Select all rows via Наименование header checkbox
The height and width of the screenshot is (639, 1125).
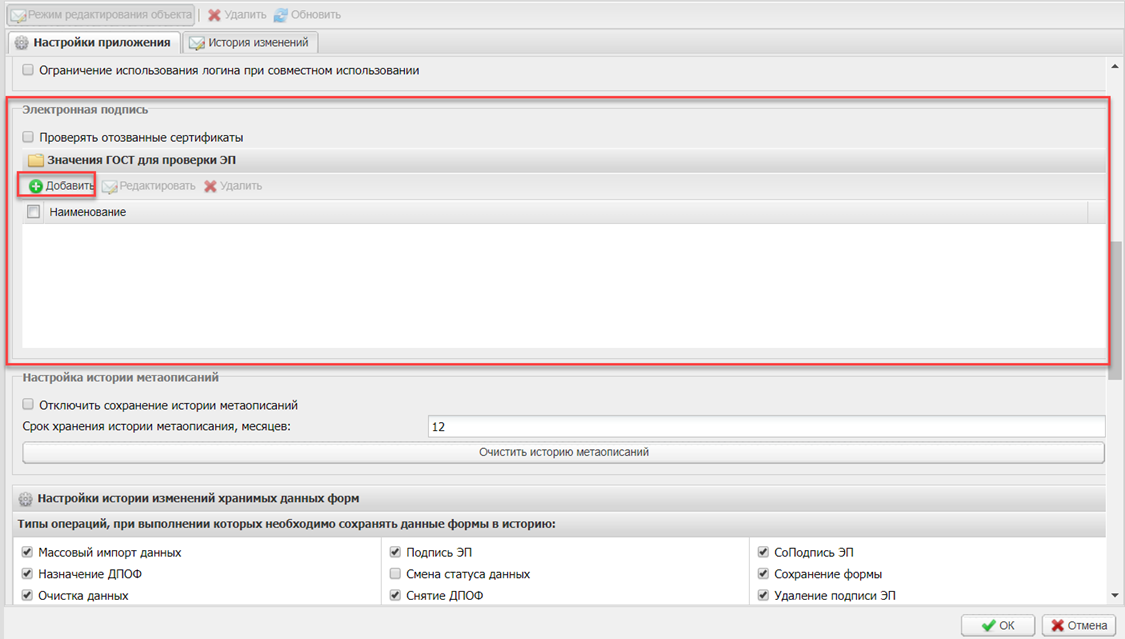tap(34, 212)
